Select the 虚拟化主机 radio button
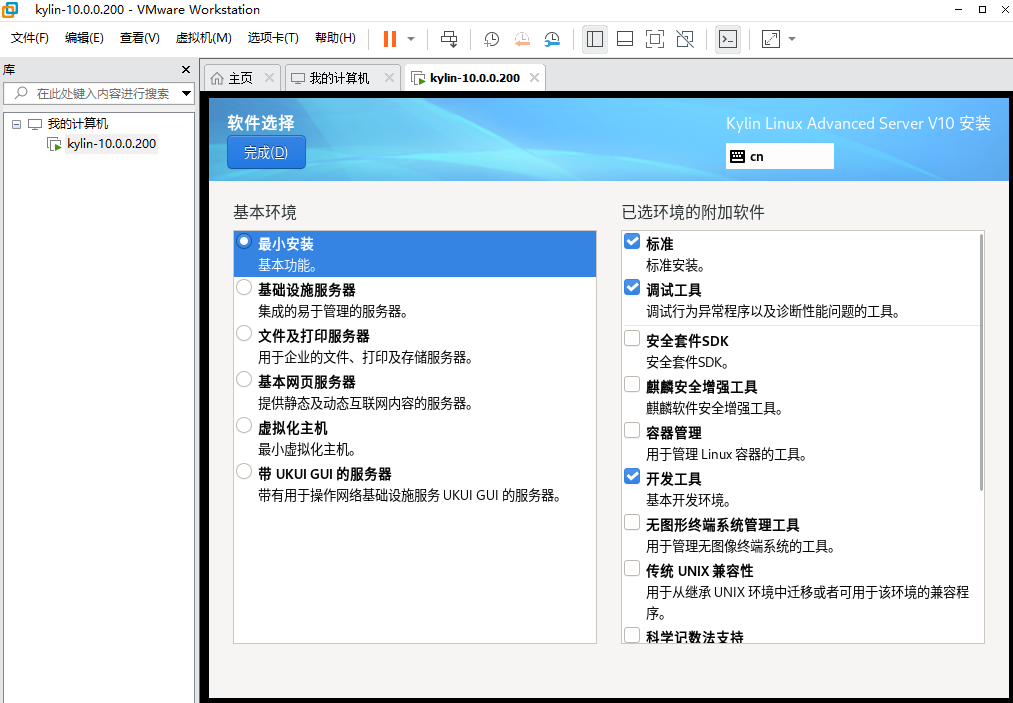The width and height of the screenshot is (1013, 703). tap(244, 425)
